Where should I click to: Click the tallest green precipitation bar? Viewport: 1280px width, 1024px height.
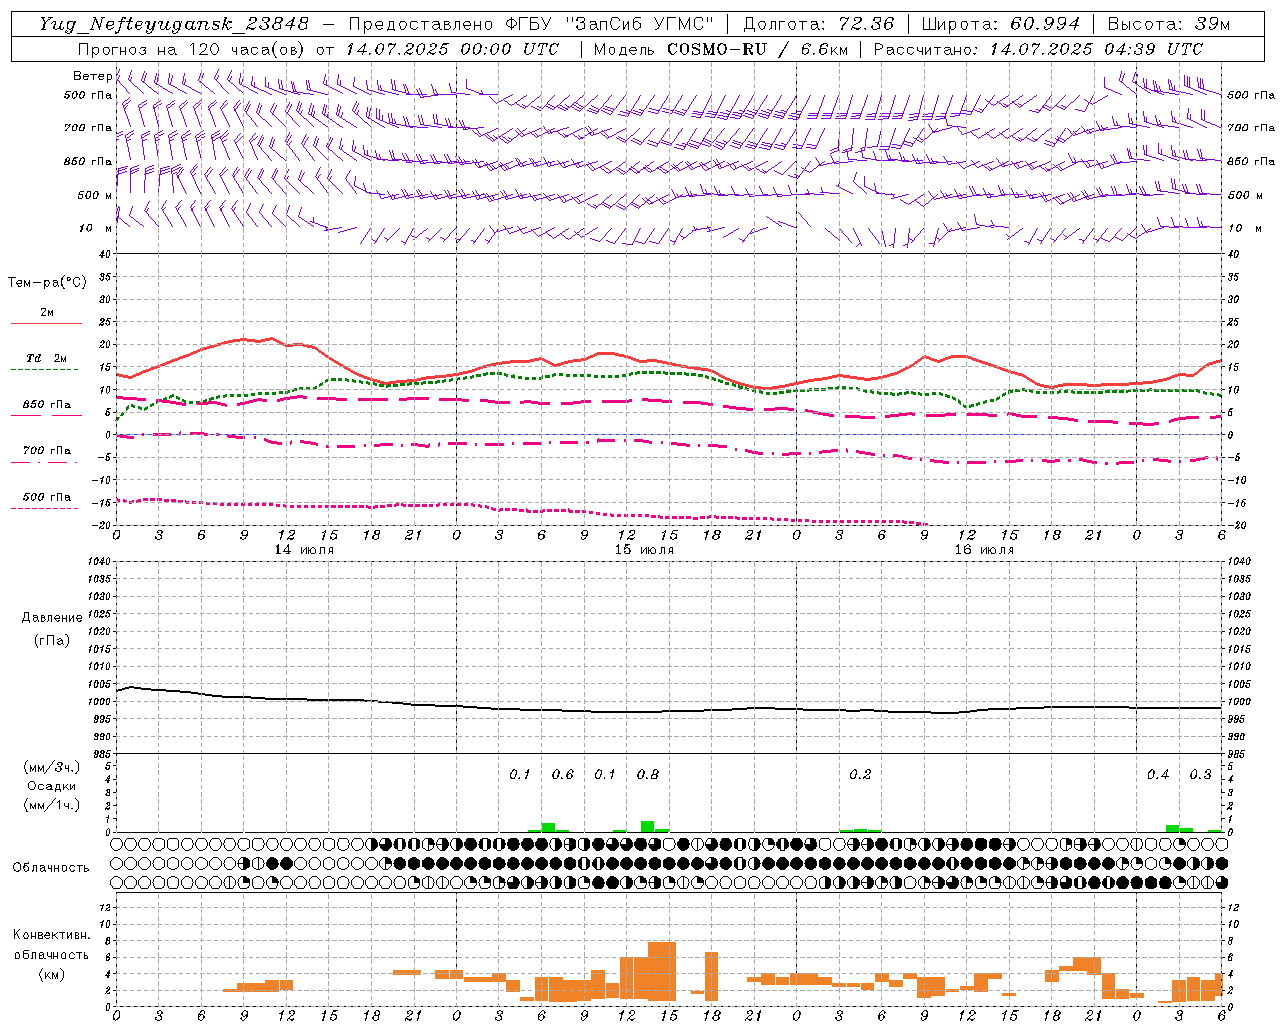click(x=648, y=827)
